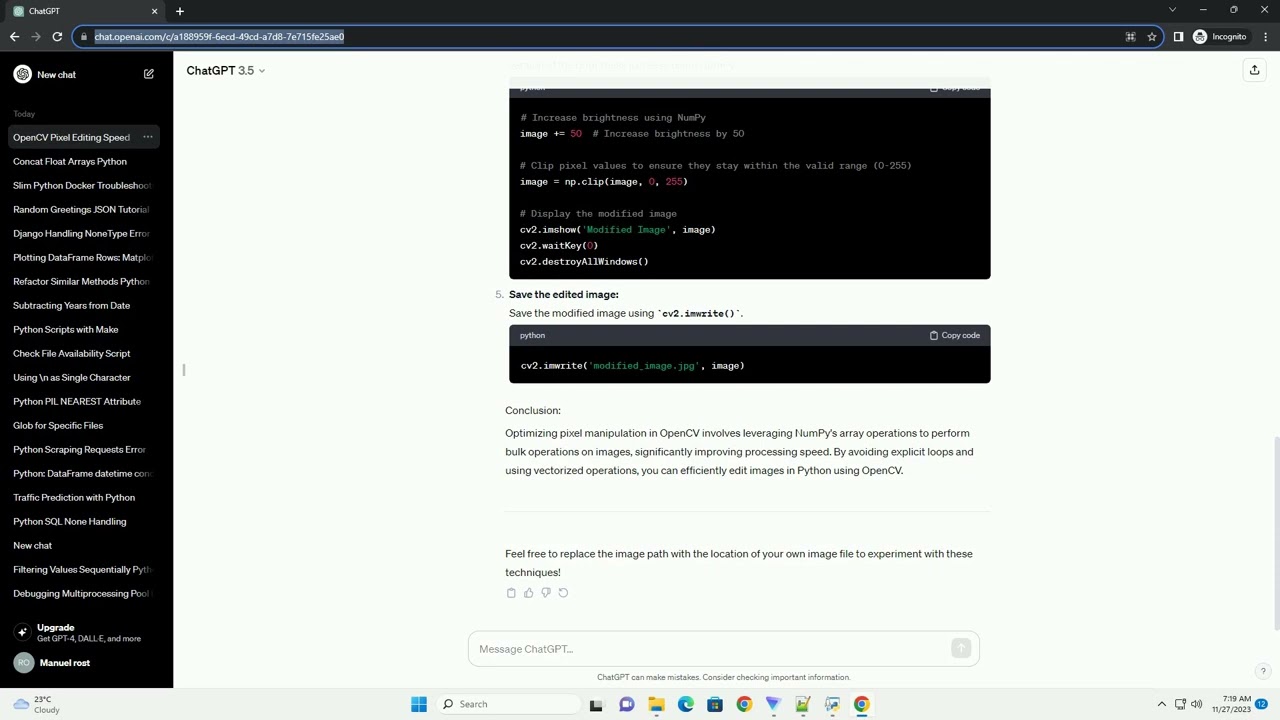Give the response a thumbs down

[x=545, y=593]
